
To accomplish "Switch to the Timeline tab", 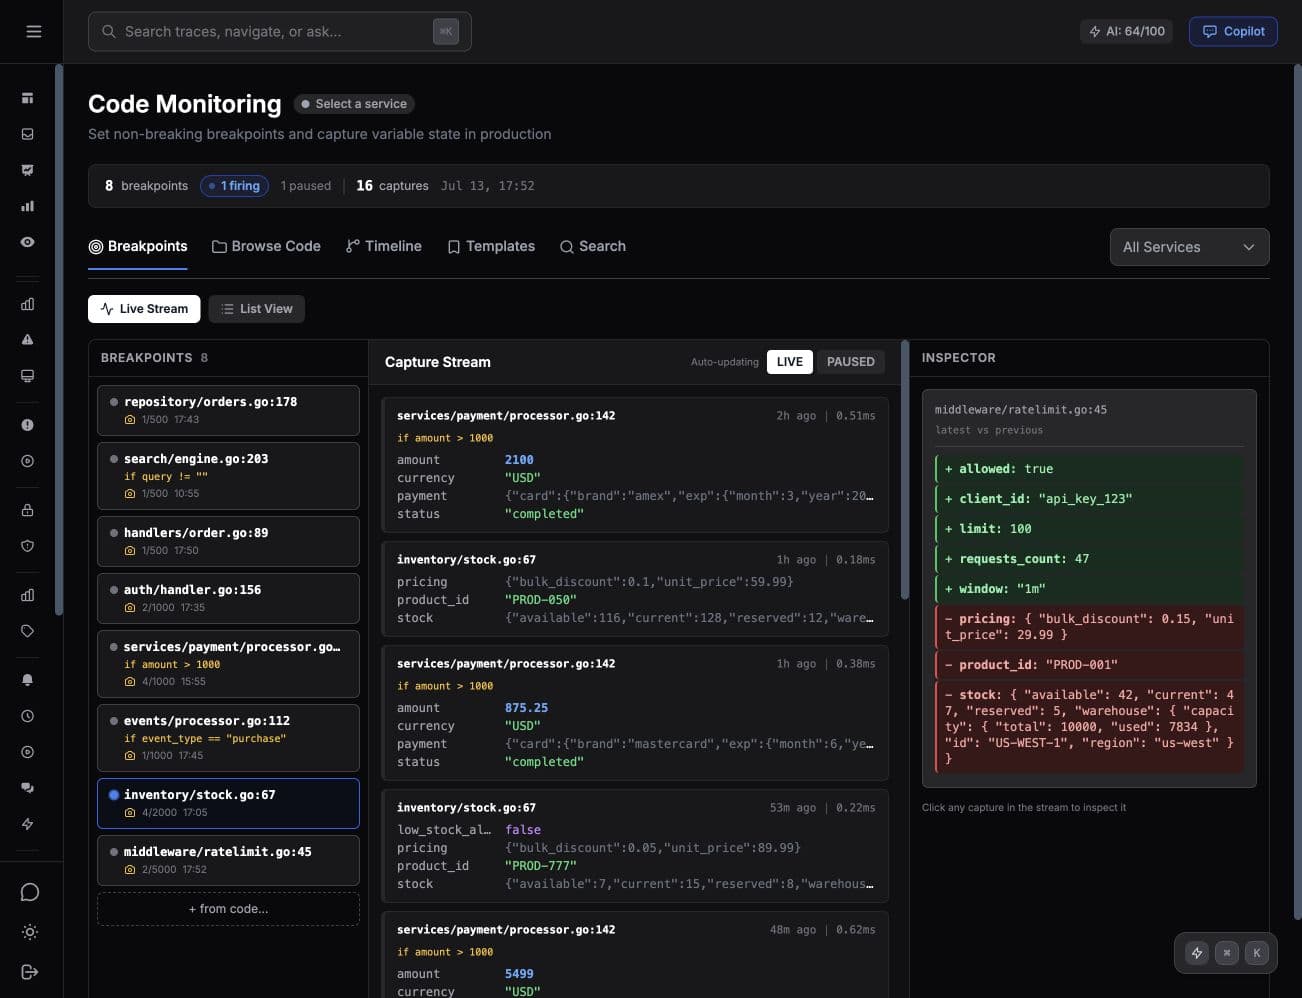I will 384,246.
